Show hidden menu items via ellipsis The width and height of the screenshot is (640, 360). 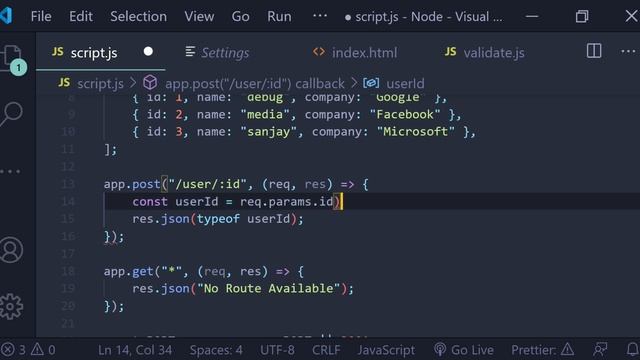320,16
